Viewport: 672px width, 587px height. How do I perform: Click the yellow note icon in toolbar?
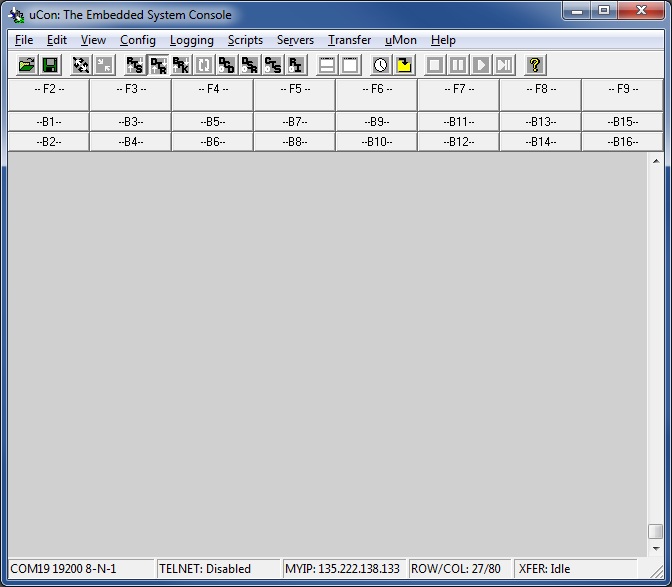point(404,65)
